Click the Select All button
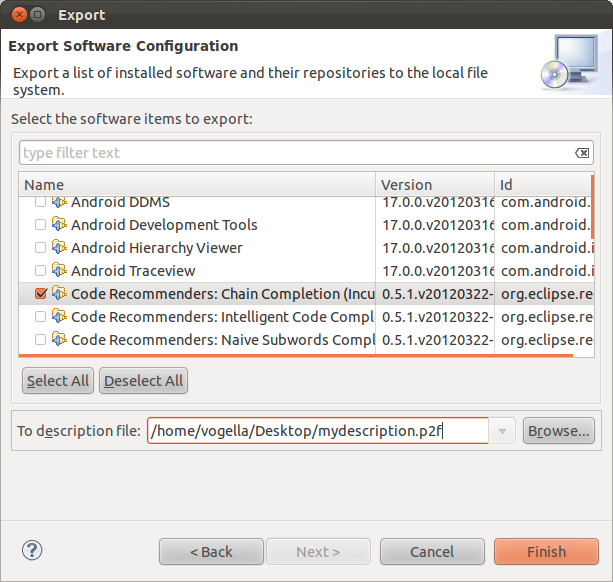 click(x=58, y=381)
